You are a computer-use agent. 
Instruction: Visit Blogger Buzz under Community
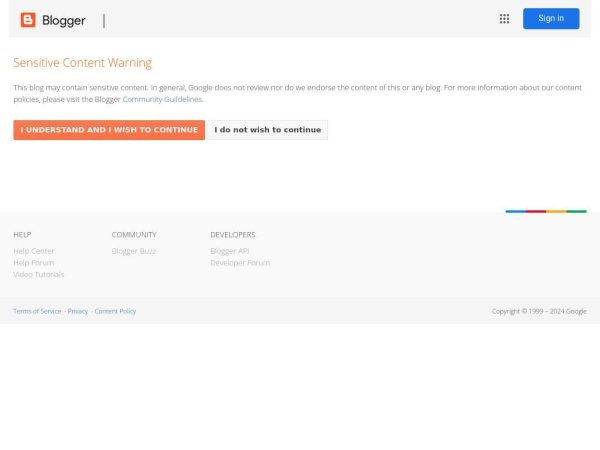coord(133,251)
